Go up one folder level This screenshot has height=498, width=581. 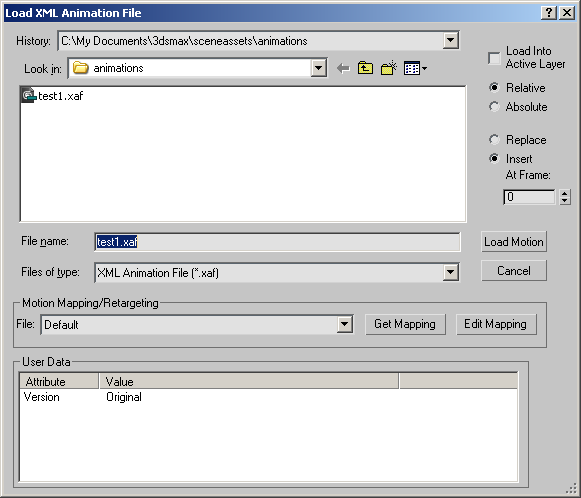[x=365, y=68]
